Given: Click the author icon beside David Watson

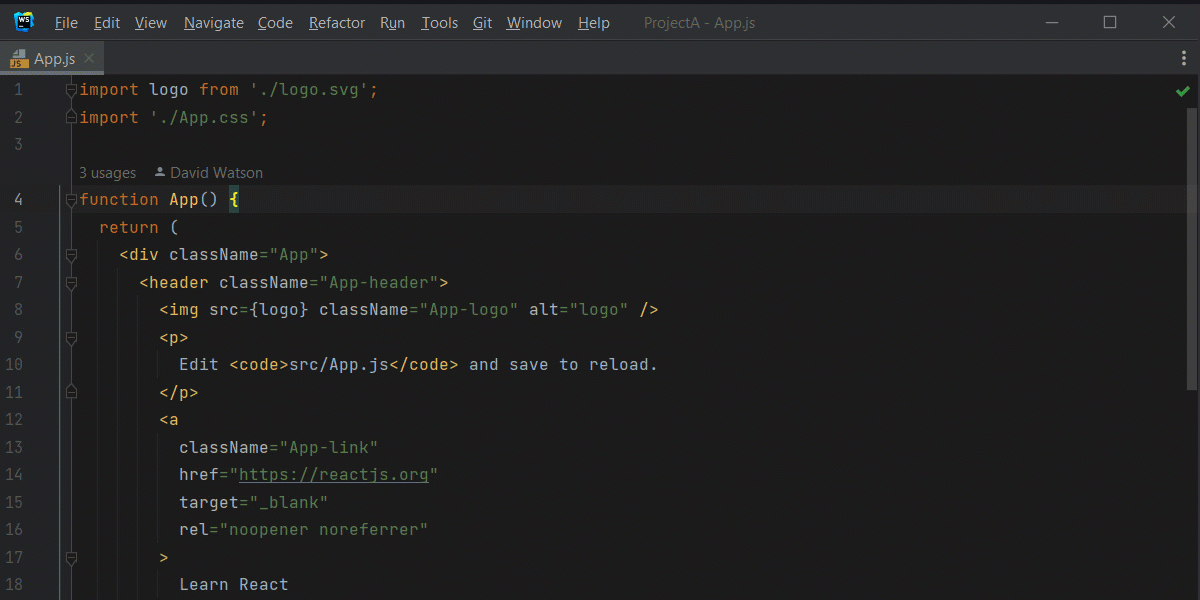Looking at the screenshot, I should (x=158, y=172).
